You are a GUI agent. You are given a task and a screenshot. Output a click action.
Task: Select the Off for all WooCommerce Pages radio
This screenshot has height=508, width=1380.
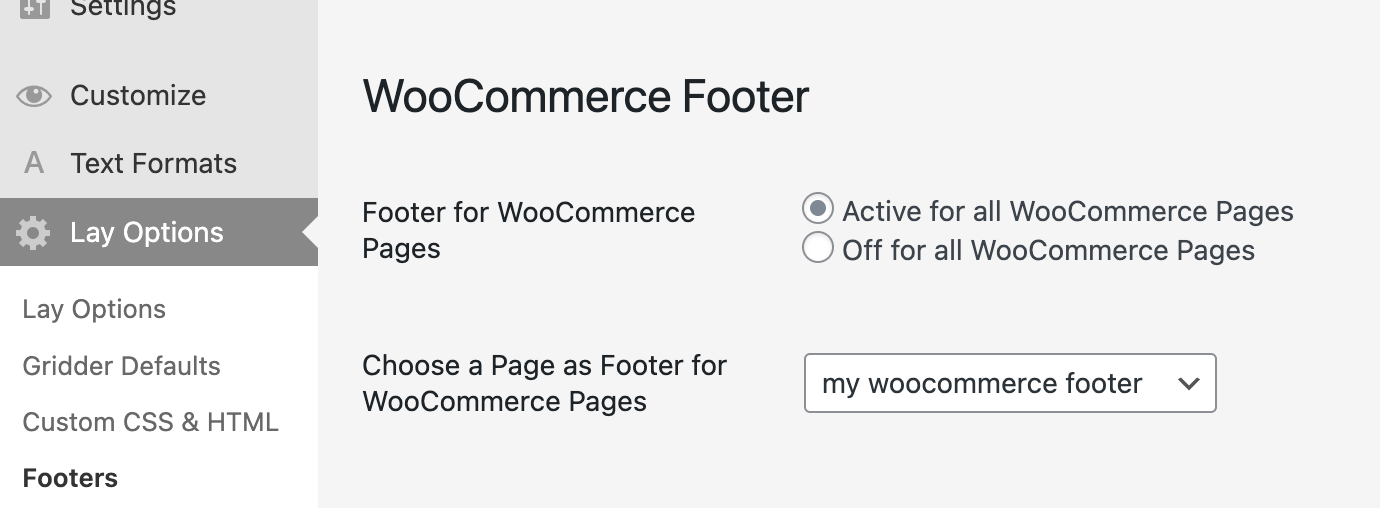click(818, 248)
